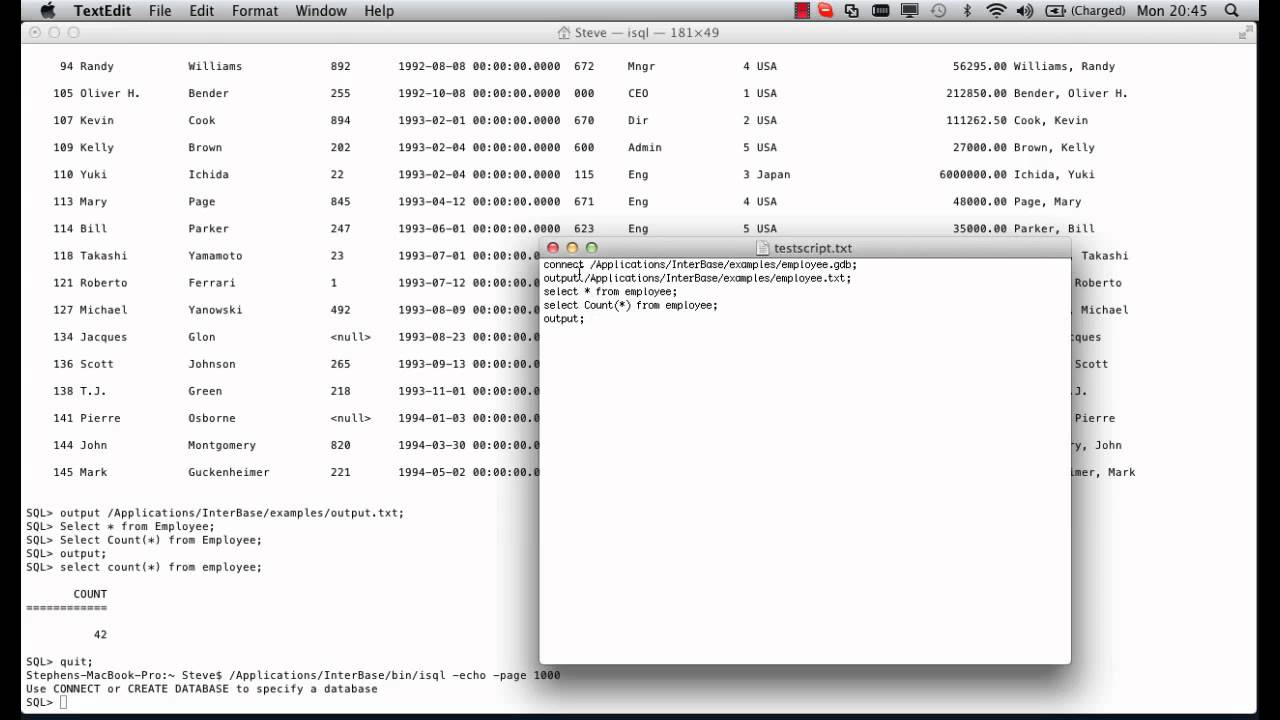Open the display monitor menu bar icon

[909, 11]
